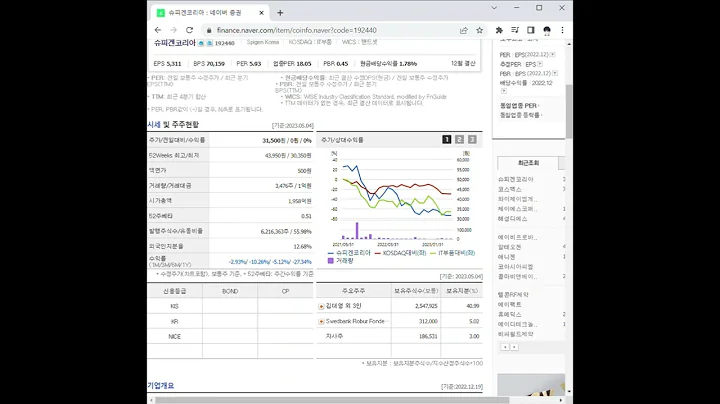The width and height of the screenshot is (720, 404).
Task: Bookmark this page with the star icon
Action: pos(479,30)
